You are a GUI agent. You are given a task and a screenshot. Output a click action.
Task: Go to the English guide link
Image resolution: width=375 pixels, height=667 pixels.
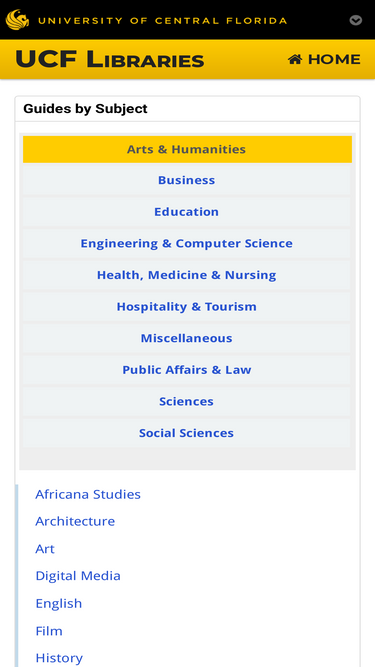pyautogui.click(x=59, y=604)
